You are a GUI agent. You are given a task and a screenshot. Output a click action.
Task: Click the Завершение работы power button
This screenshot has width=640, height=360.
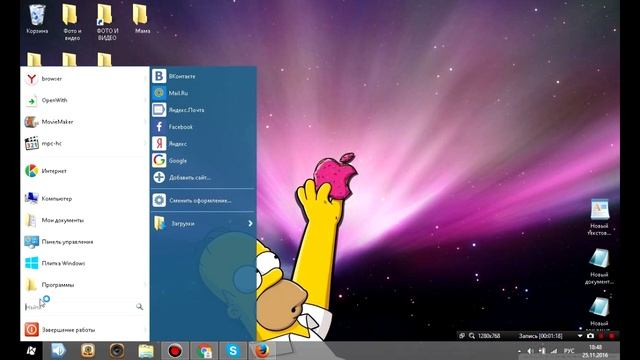coord(85,330)
